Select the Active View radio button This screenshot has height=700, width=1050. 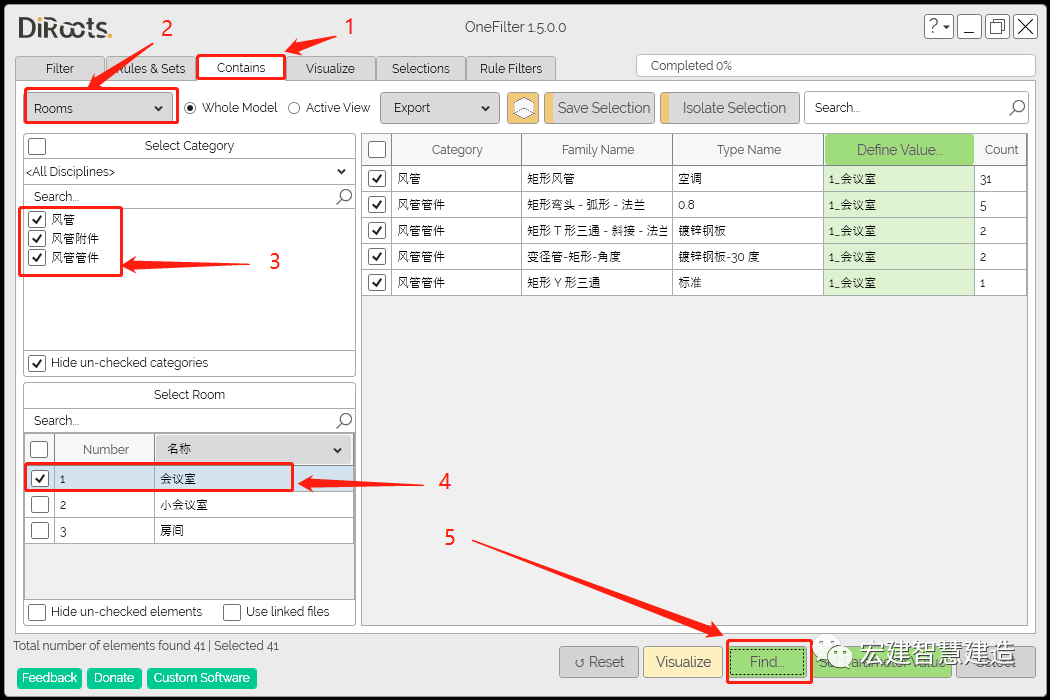[x=294, y=108]
